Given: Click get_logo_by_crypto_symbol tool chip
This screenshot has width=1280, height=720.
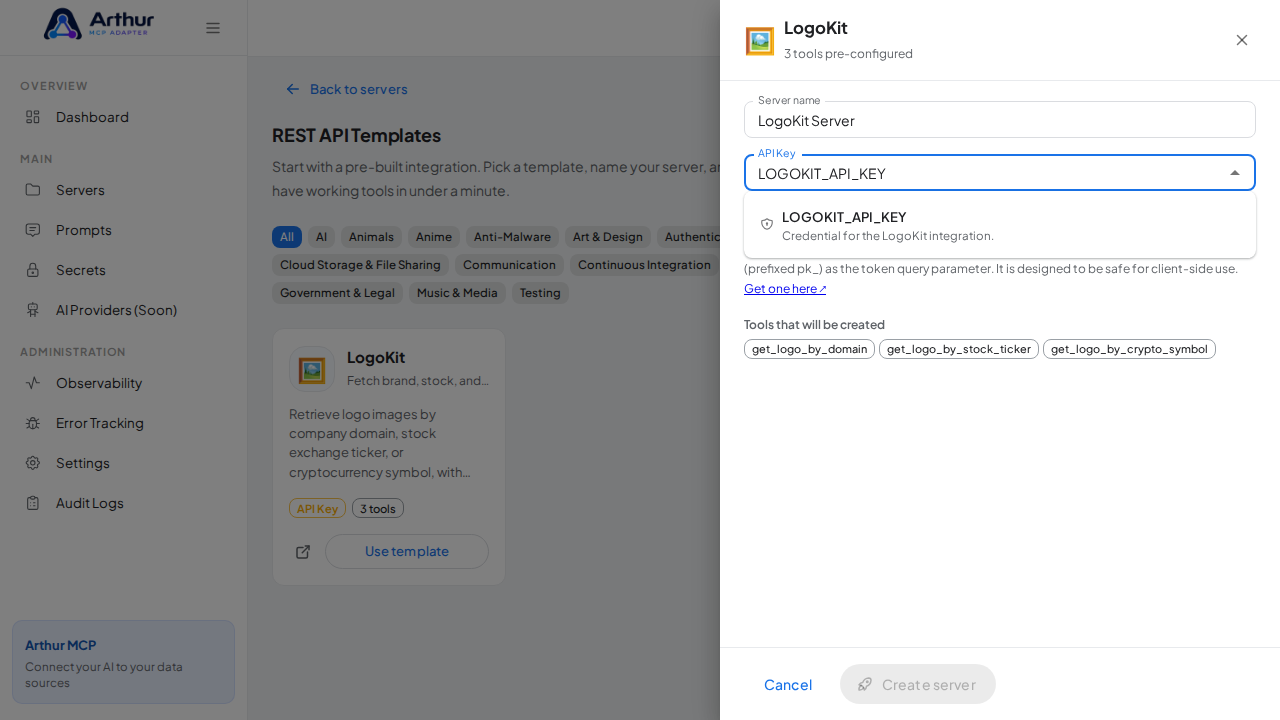Looking at the screenshot, I should tap(1129, 349).
